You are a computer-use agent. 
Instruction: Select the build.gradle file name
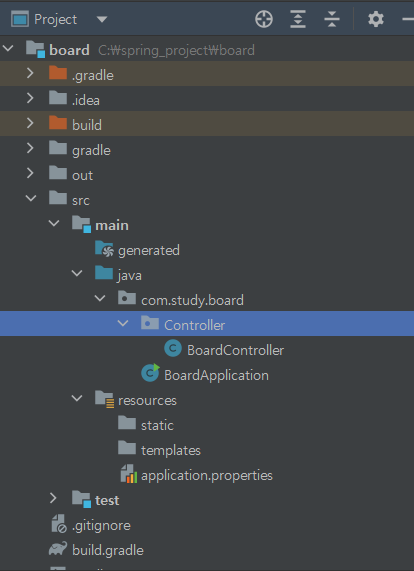click(108, 551)
